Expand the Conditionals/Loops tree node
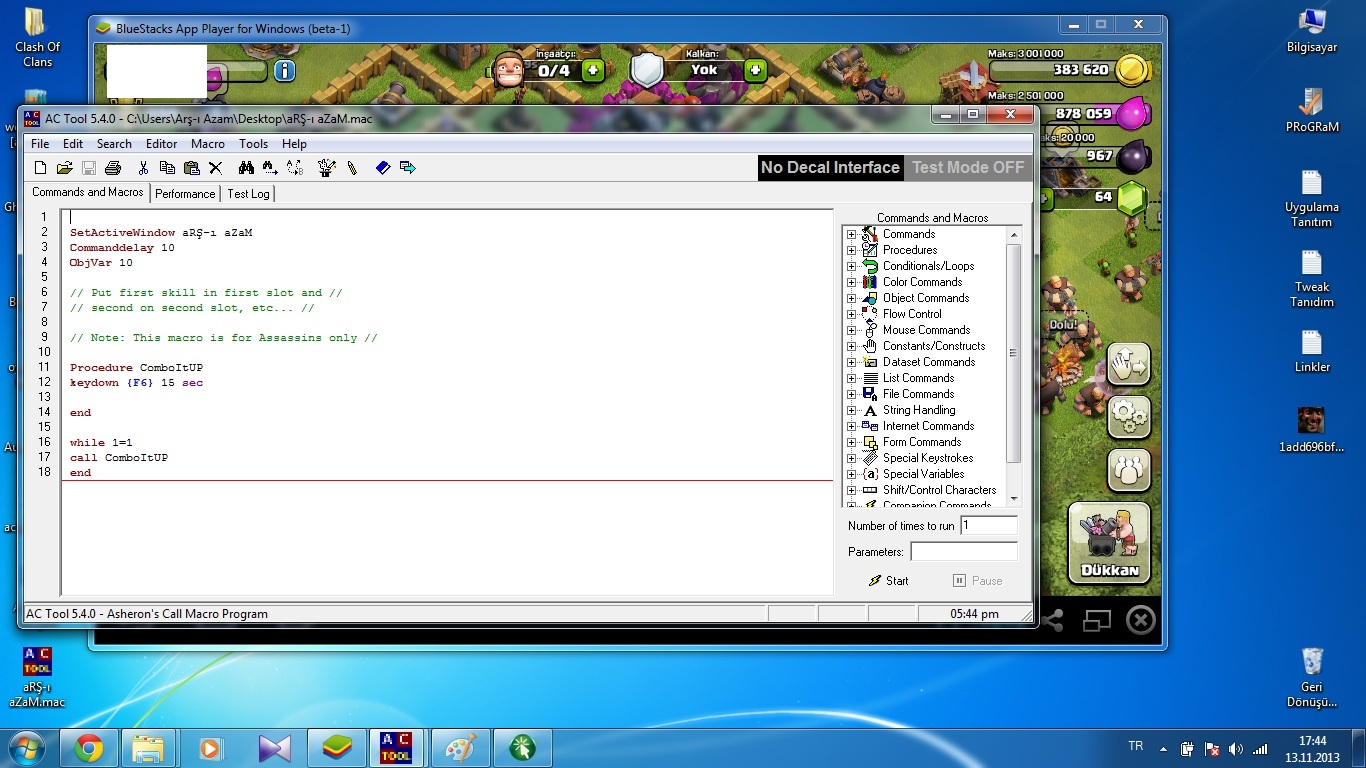1366x768 pixels. (x=852, y=267)
